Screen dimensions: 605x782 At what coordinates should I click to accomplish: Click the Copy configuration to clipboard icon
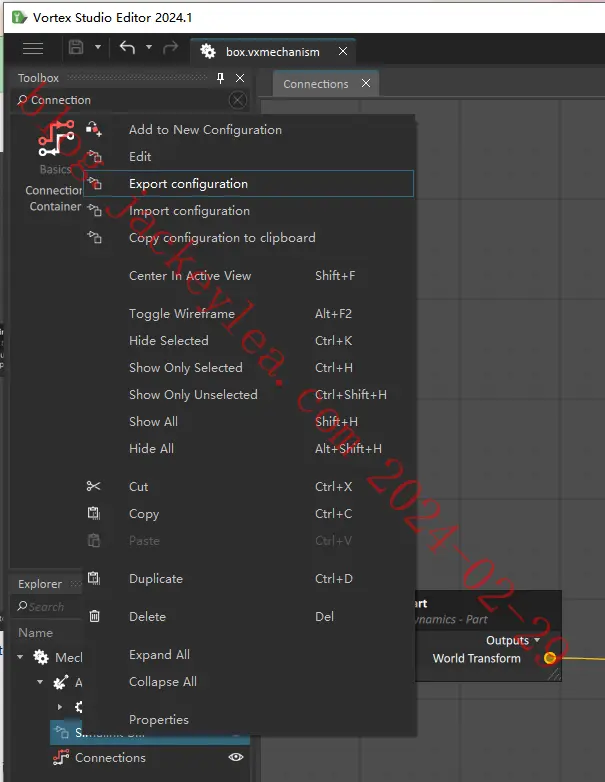coord(94,237)
